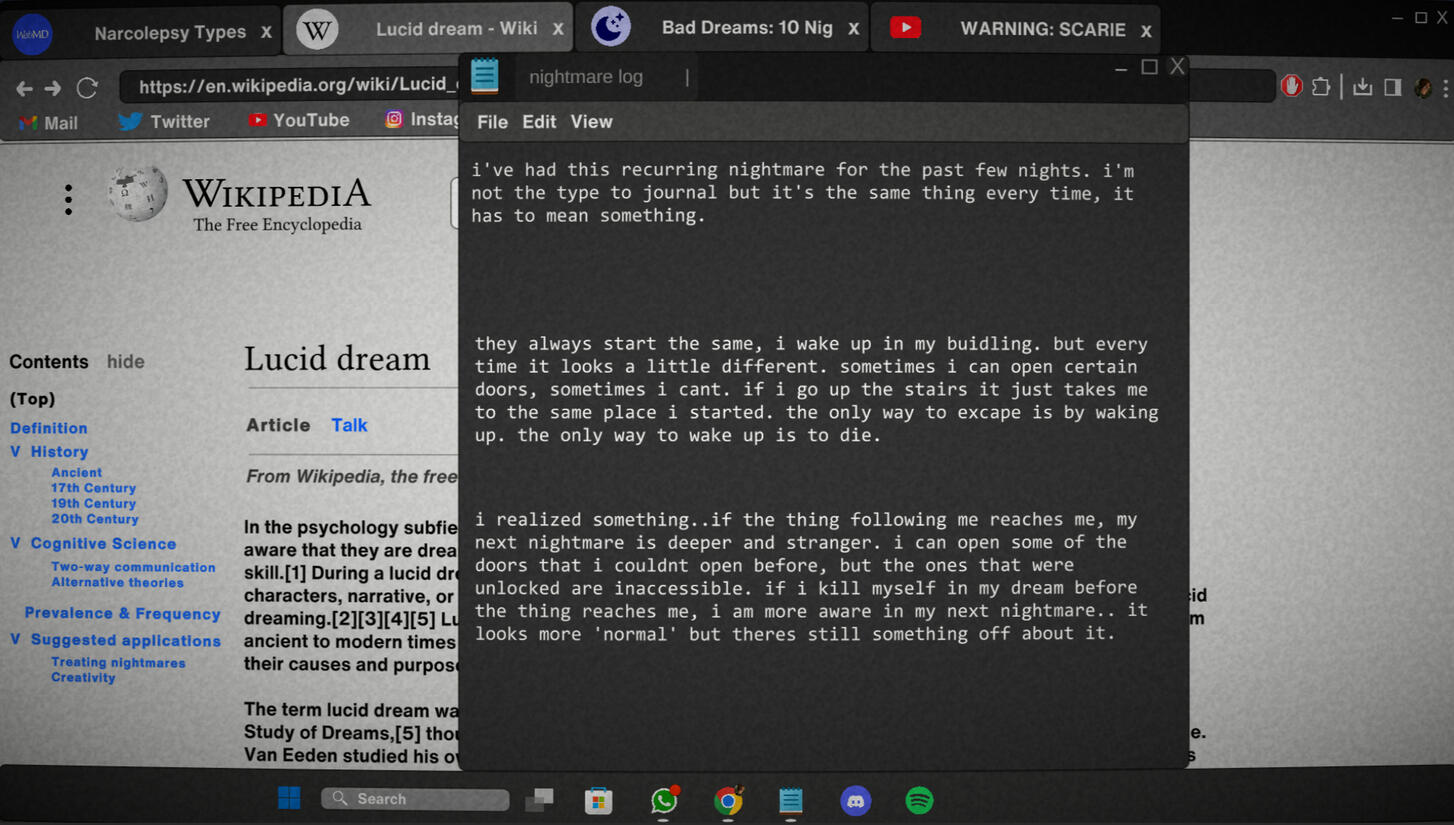Screen dimensions: 1454x825
Task: Click the browser reload icon
Action: pyautogui.click(x=87, y=88)
